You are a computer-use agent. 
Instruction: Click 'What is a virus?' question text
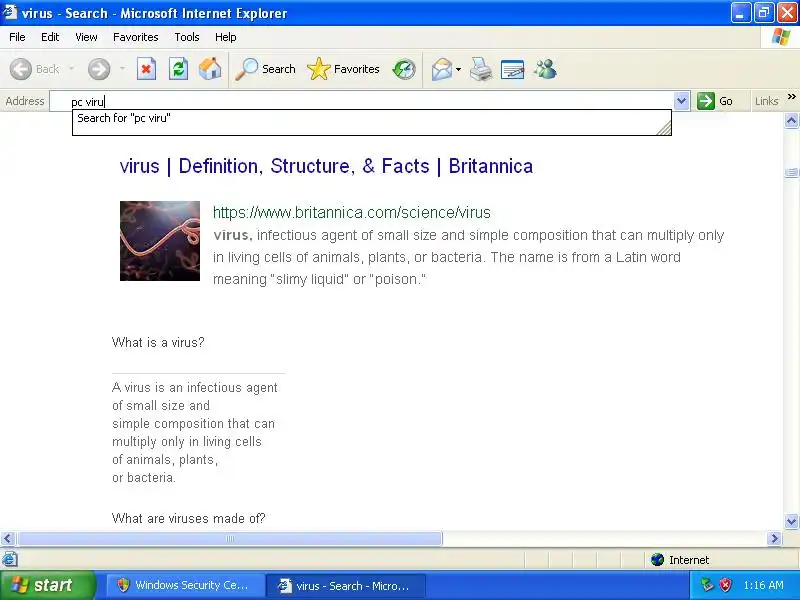158,342
